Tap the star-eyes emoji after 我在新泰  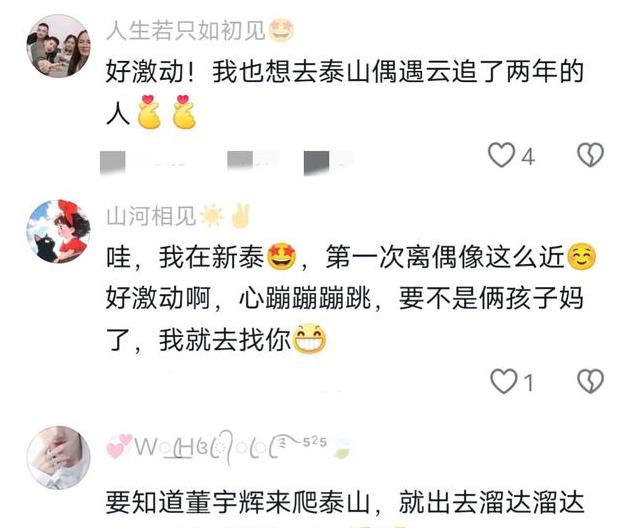point(281,257)
